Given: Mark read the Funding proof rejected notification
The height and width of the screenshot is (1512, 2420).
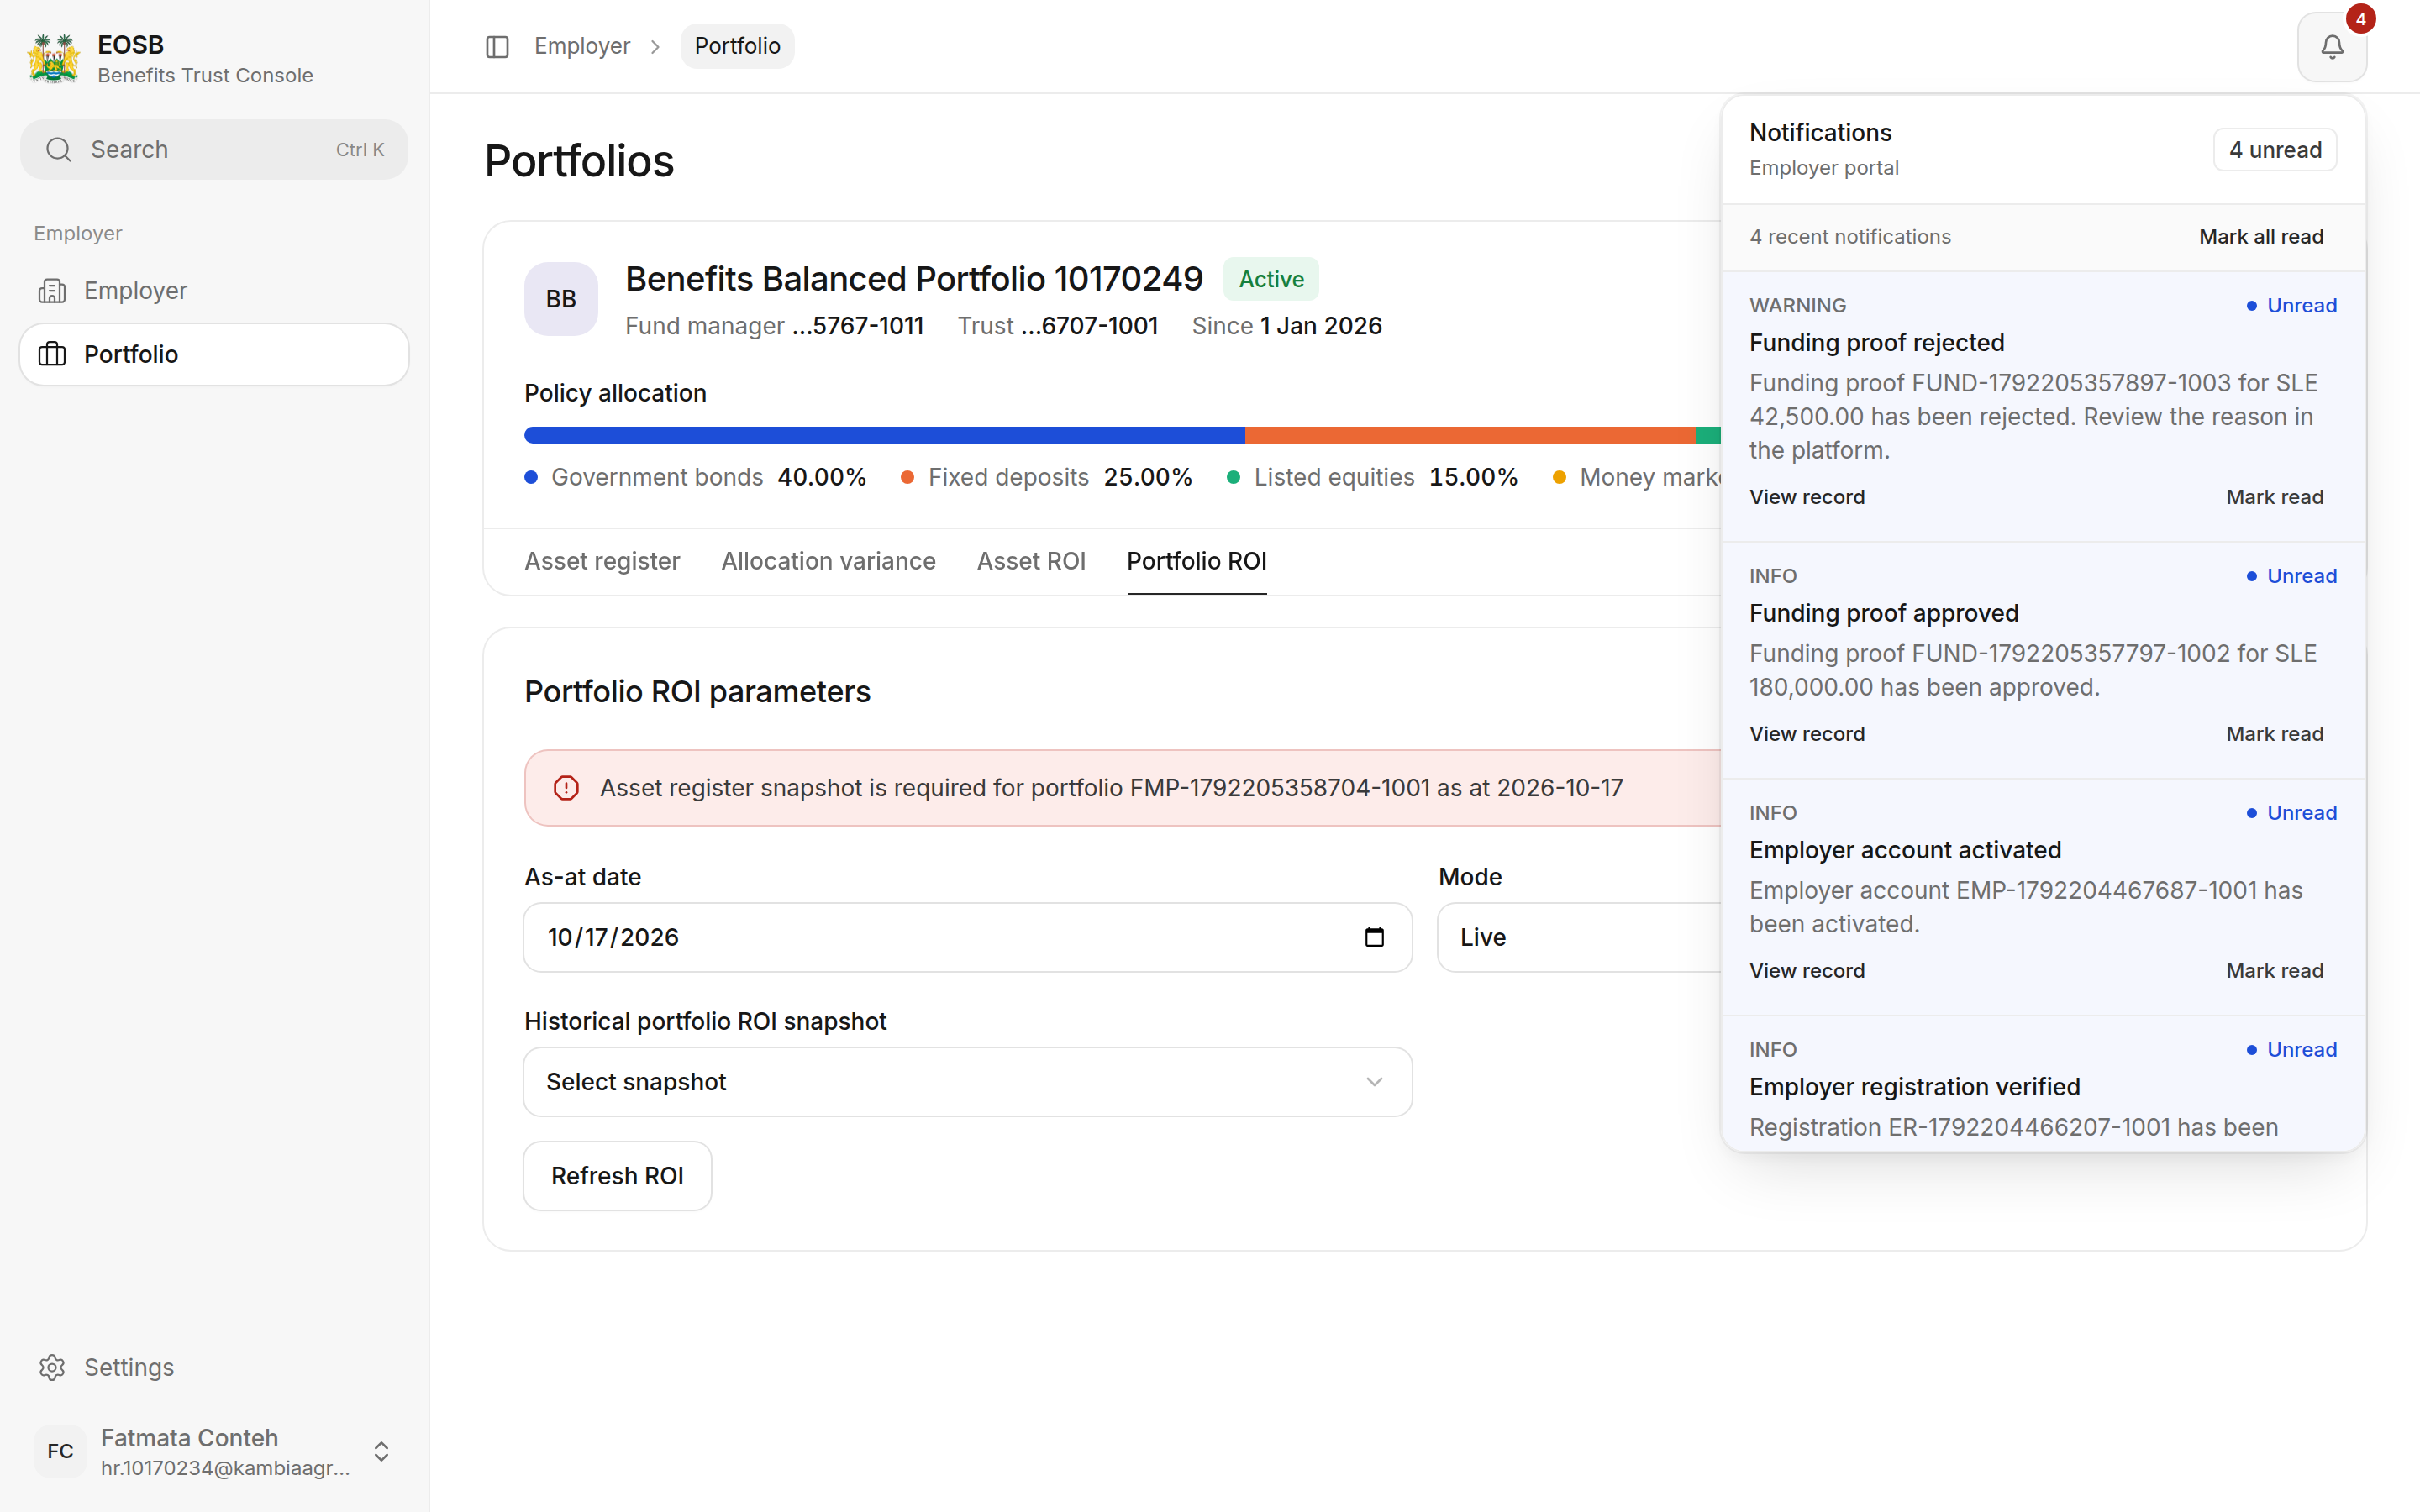Looking at the screenshot, I should 2274,497.
